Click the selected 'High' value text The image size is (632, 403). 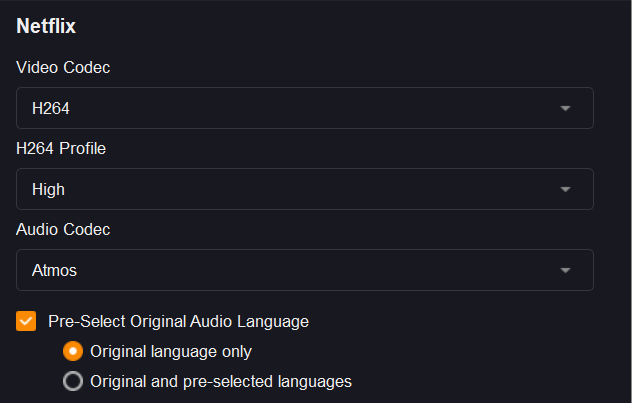(48, 189)
